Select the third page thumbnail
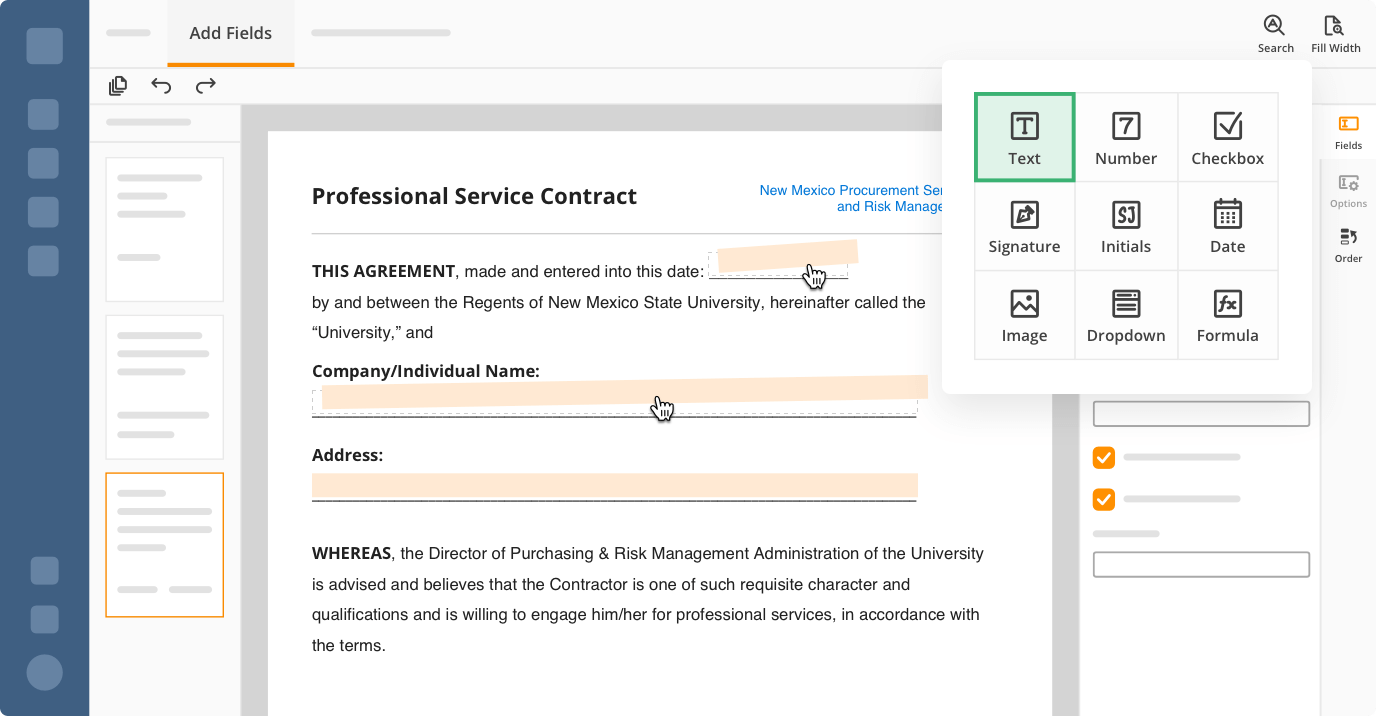Screen dimensions: 1376x716 coord(164,544)
